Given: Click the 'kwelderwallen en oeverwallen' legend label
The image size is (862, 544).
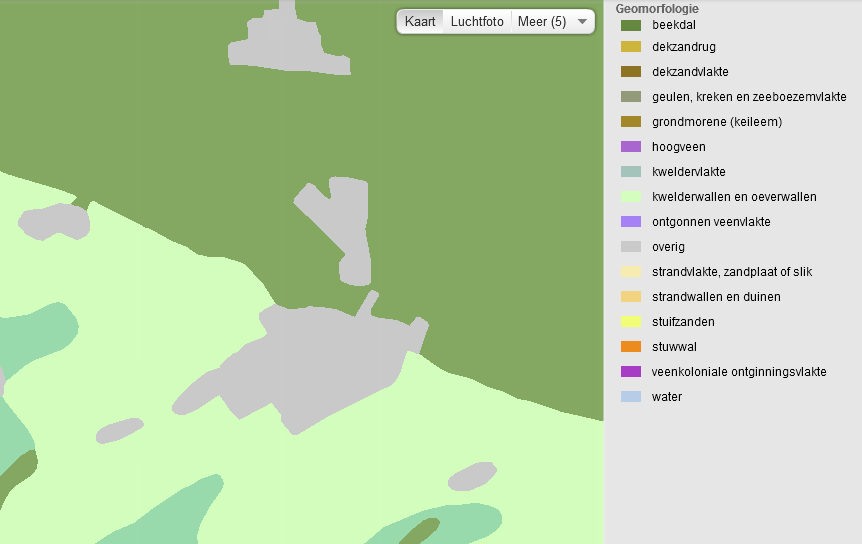Looking at the screenshot, I should pos(734,197).
